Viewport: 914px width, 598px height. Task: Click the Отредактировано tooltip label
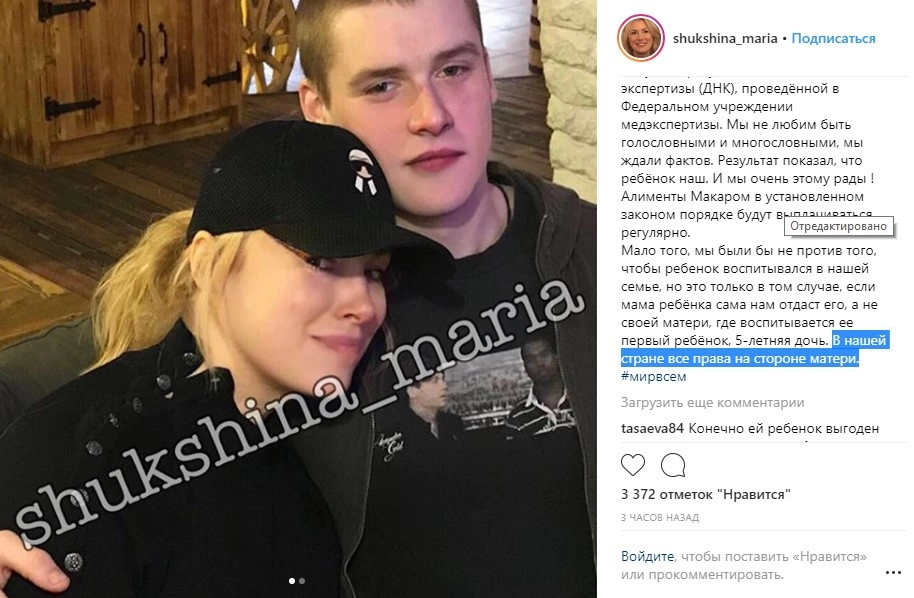(838, 226)
